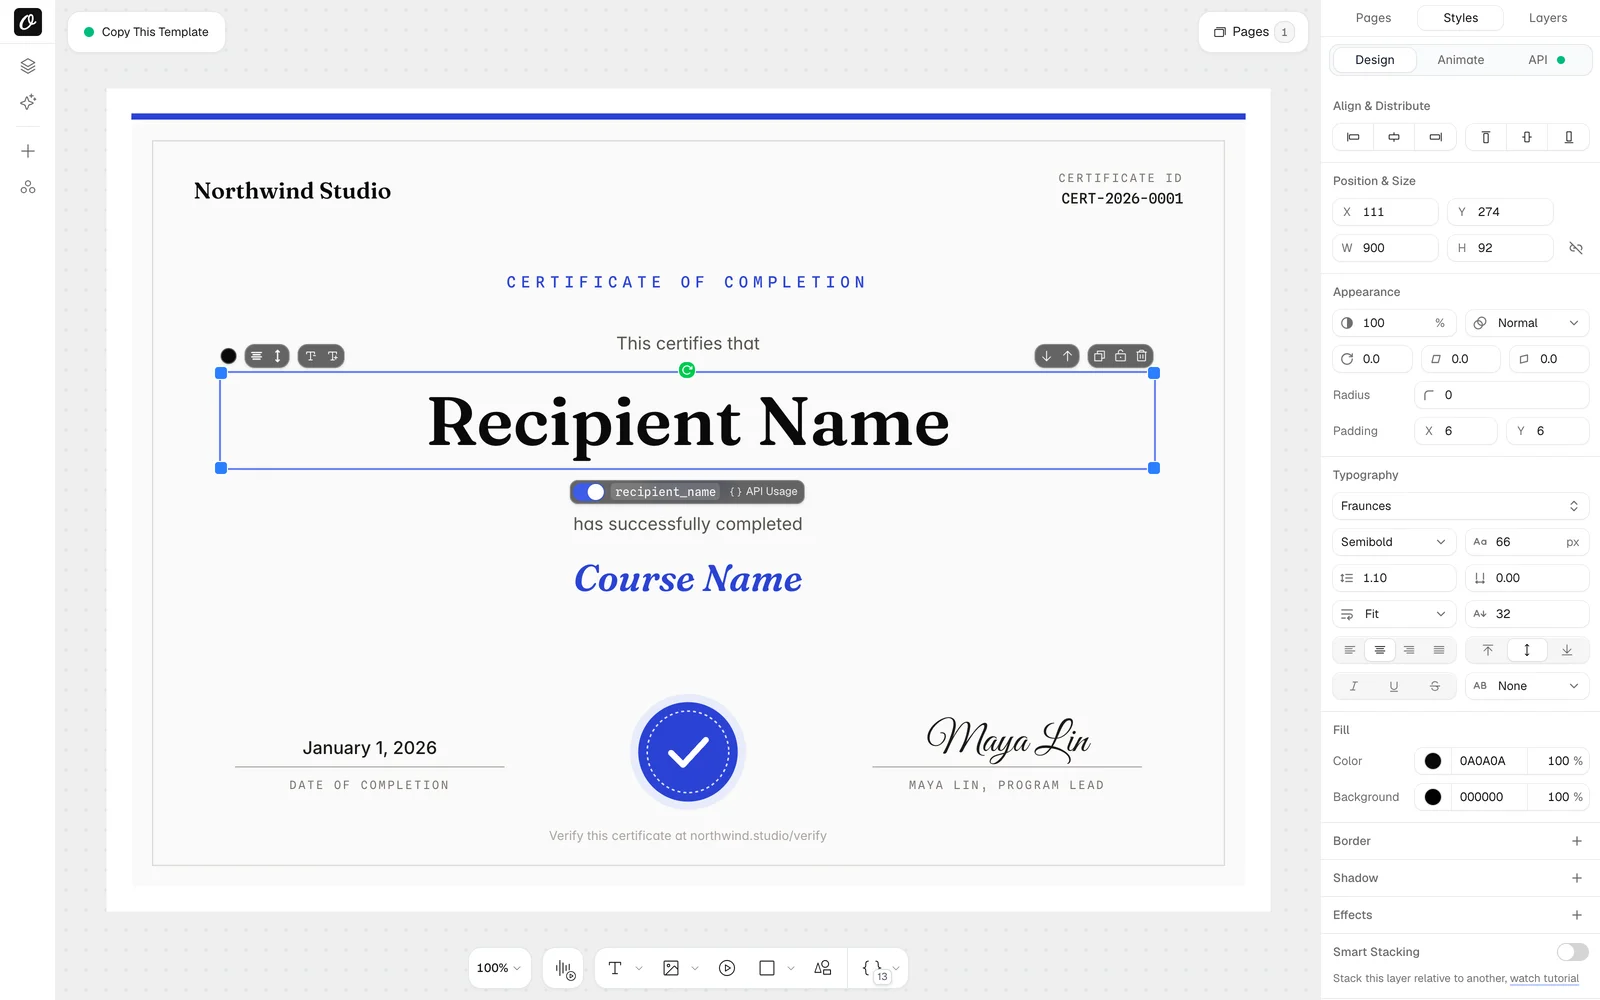This screenshot has height=1000, width=1600.
Task: Duplicate the selected Recipient Name layer
Action: tap(1099, 356)
